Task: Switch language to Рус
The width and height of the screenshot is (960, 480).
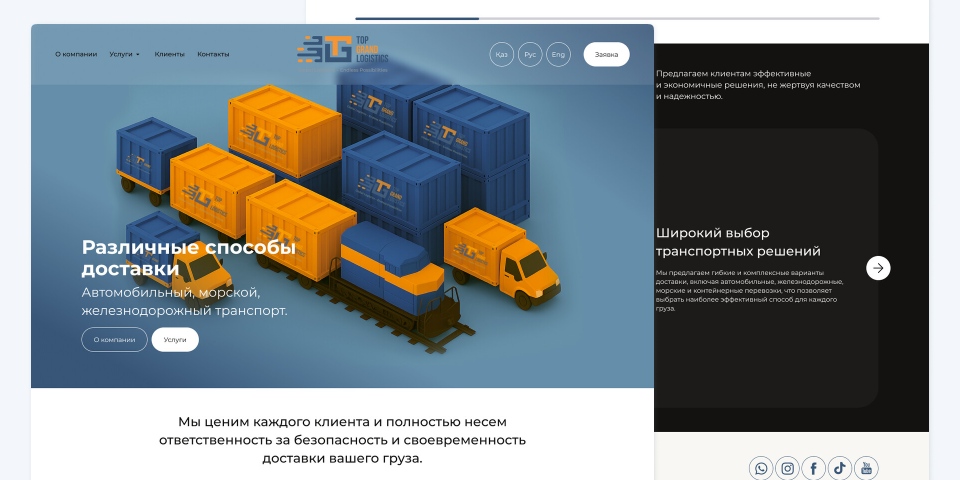Action: point(530,54)
